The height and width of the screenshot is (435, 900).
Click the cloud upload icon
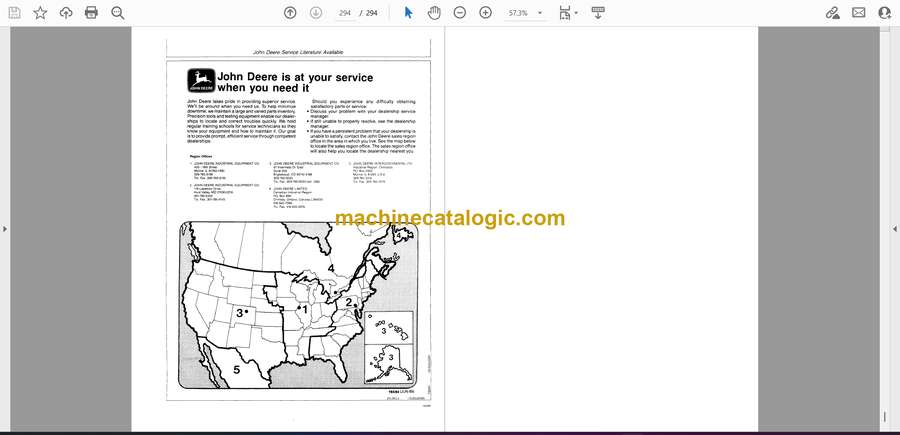coord(66,13)
